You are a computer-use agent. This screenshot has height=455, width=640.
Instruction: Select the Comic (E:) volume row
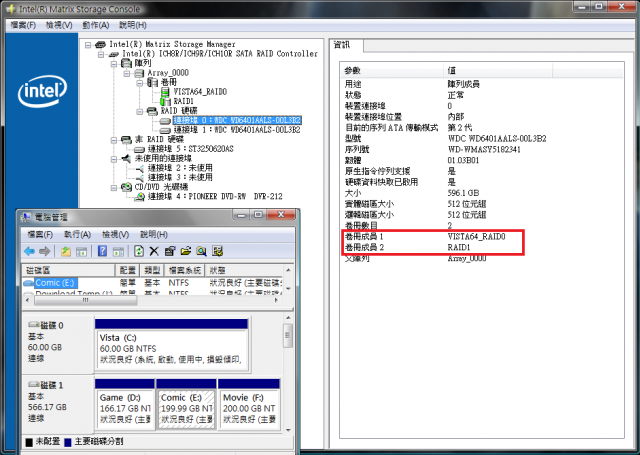tap(152, 283)
